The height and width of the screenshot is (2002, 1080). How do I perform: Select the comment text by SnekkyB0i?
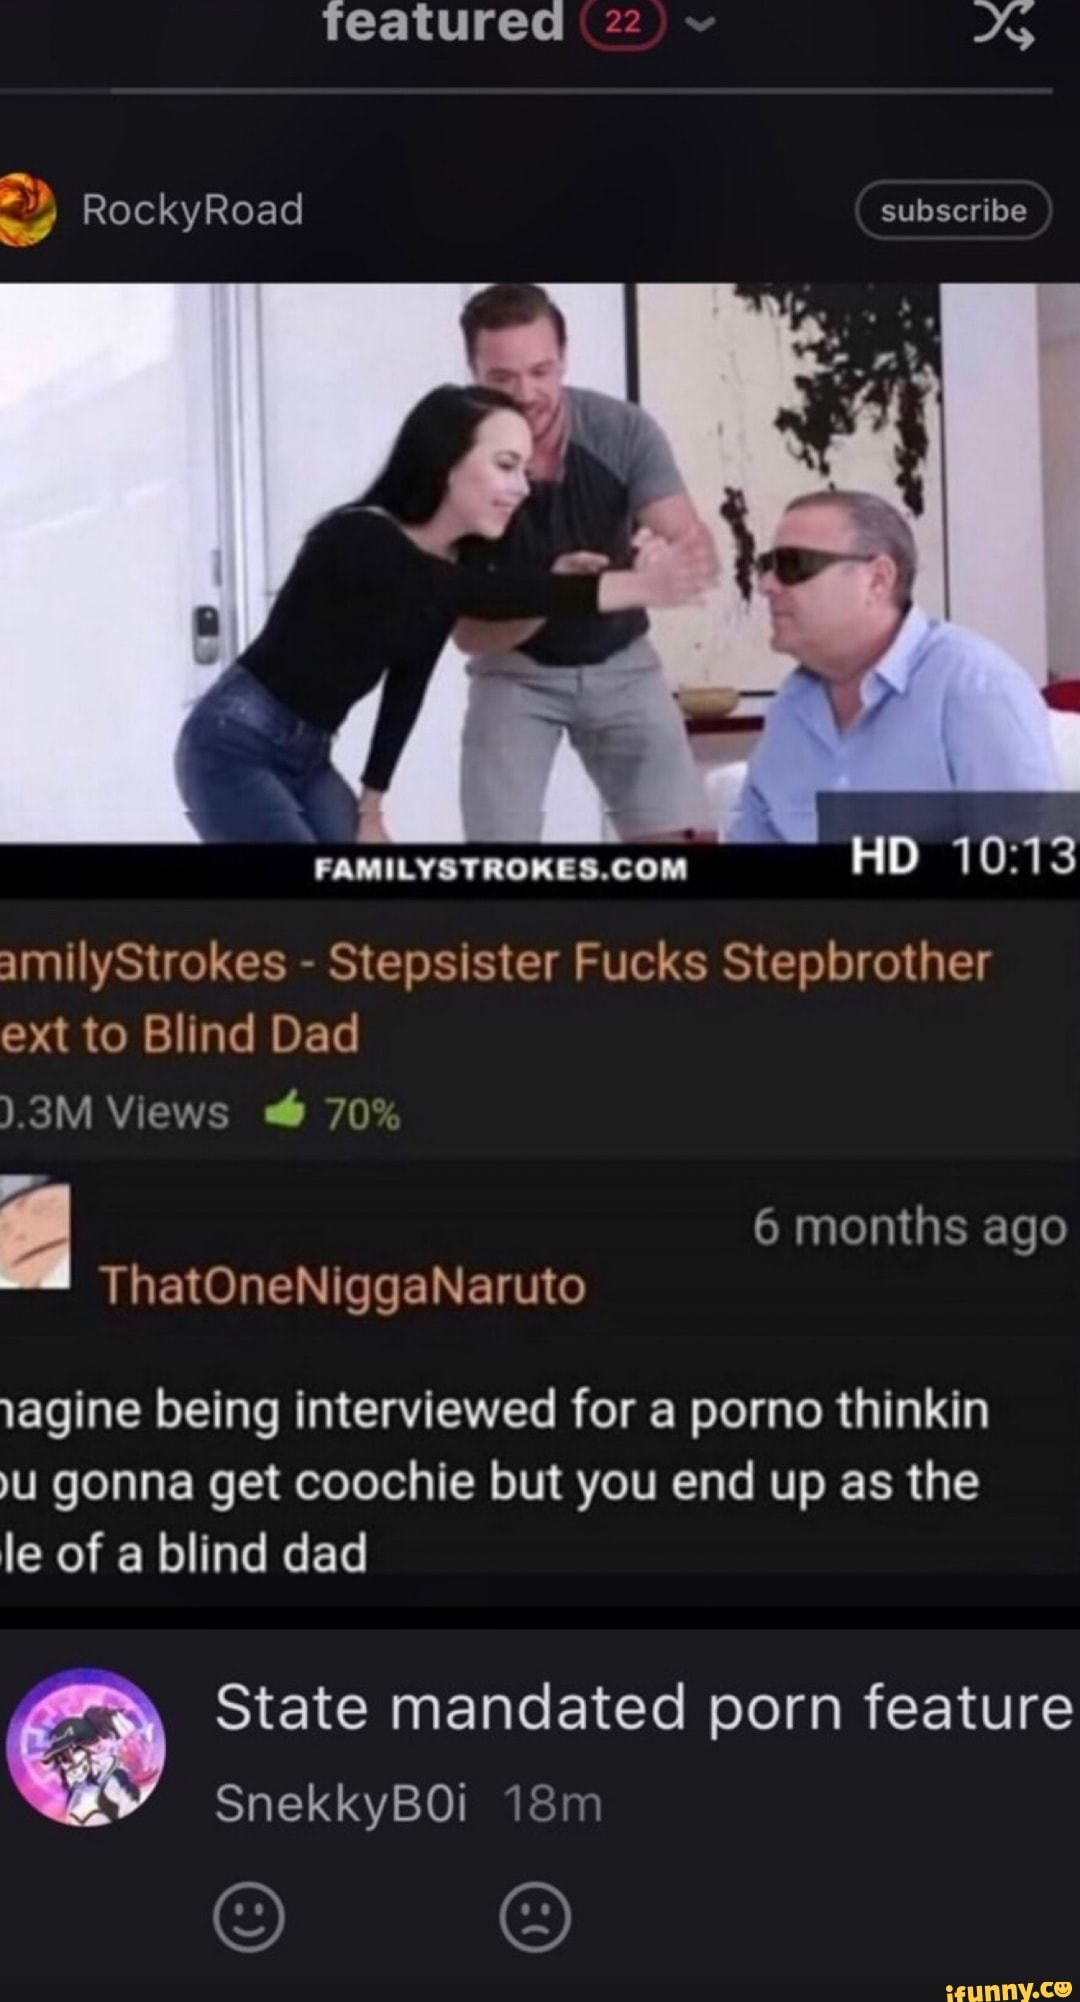pos(644,1706)
